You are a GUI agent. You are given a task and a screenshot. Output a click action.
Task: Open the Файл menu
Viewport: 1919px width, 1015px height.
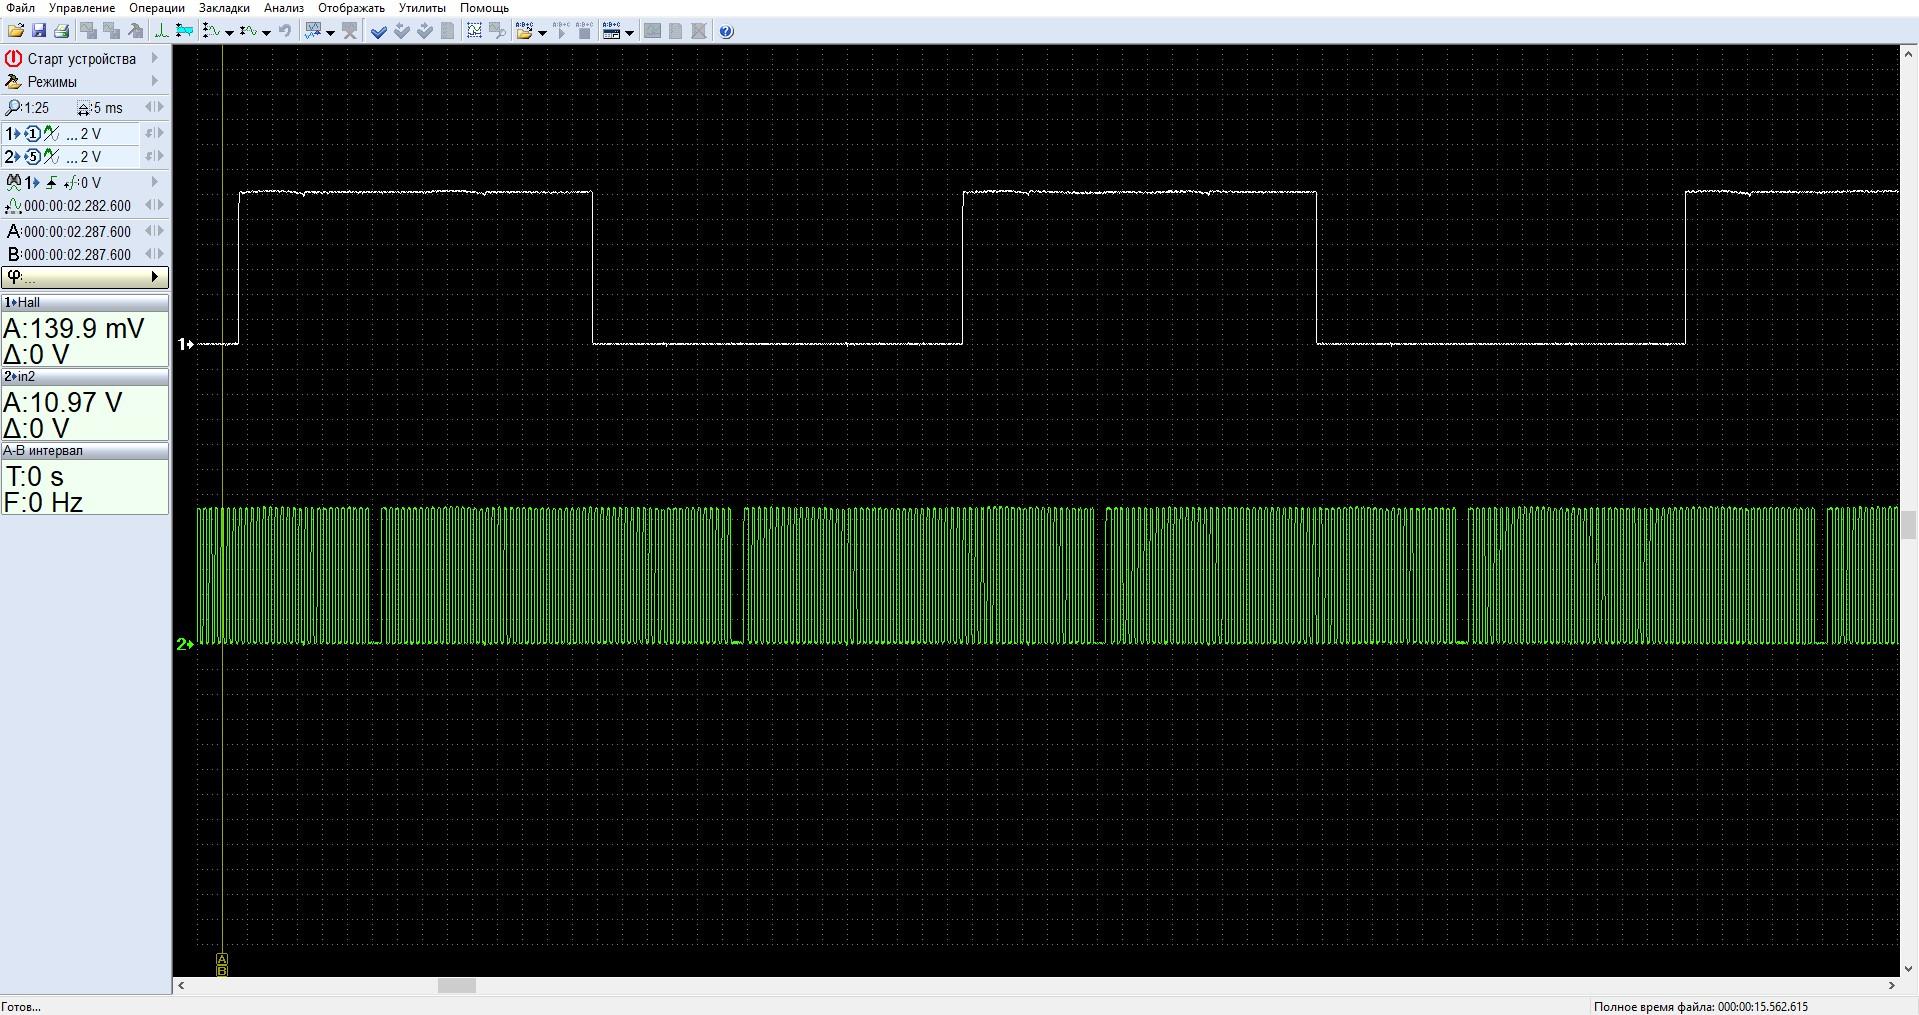(20, 8)
